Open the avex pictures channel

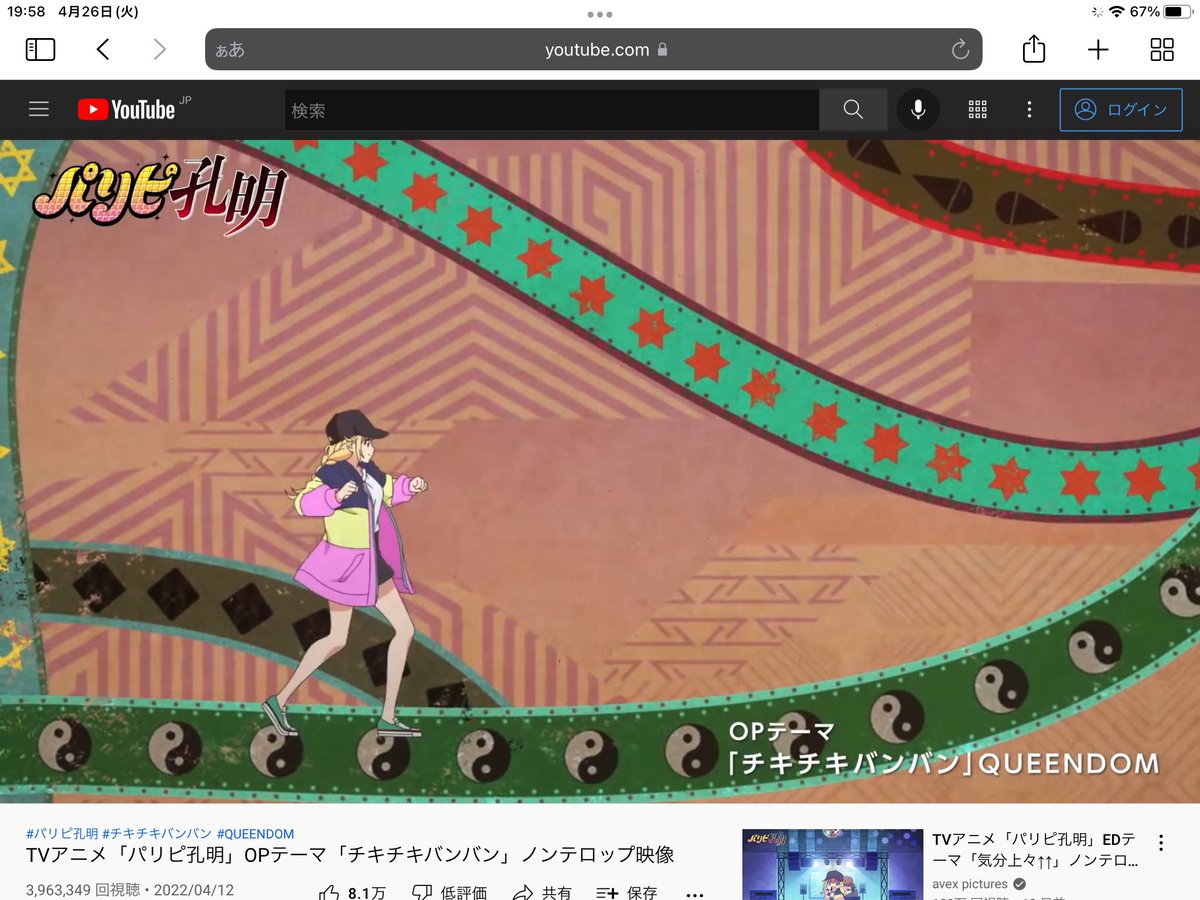pyautogui.click(x=970, y=884)
